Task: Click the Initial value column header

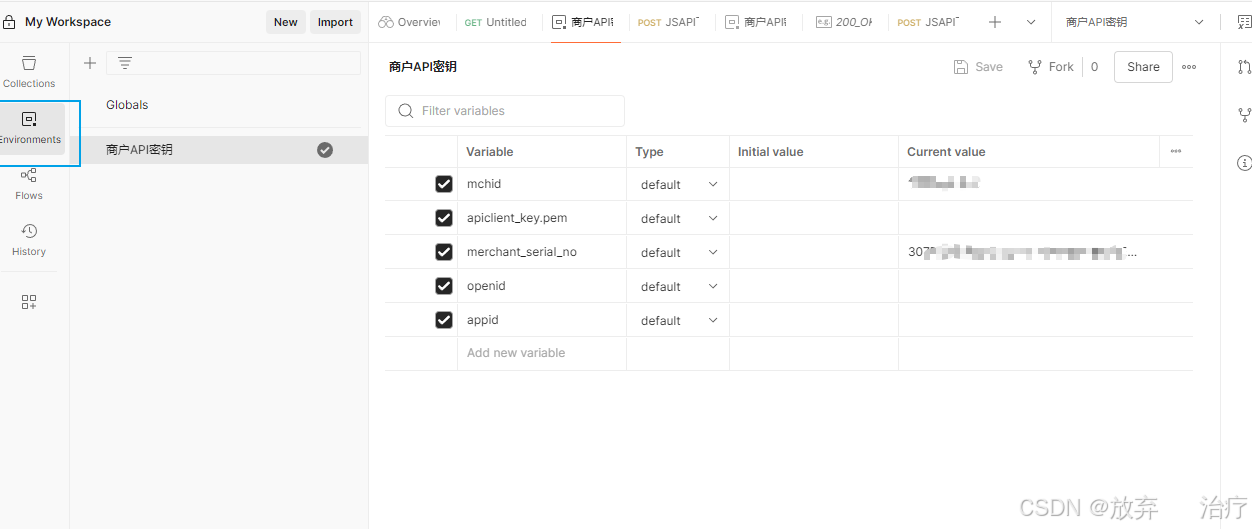Action: pyautogui.click(x=771, y=152)
